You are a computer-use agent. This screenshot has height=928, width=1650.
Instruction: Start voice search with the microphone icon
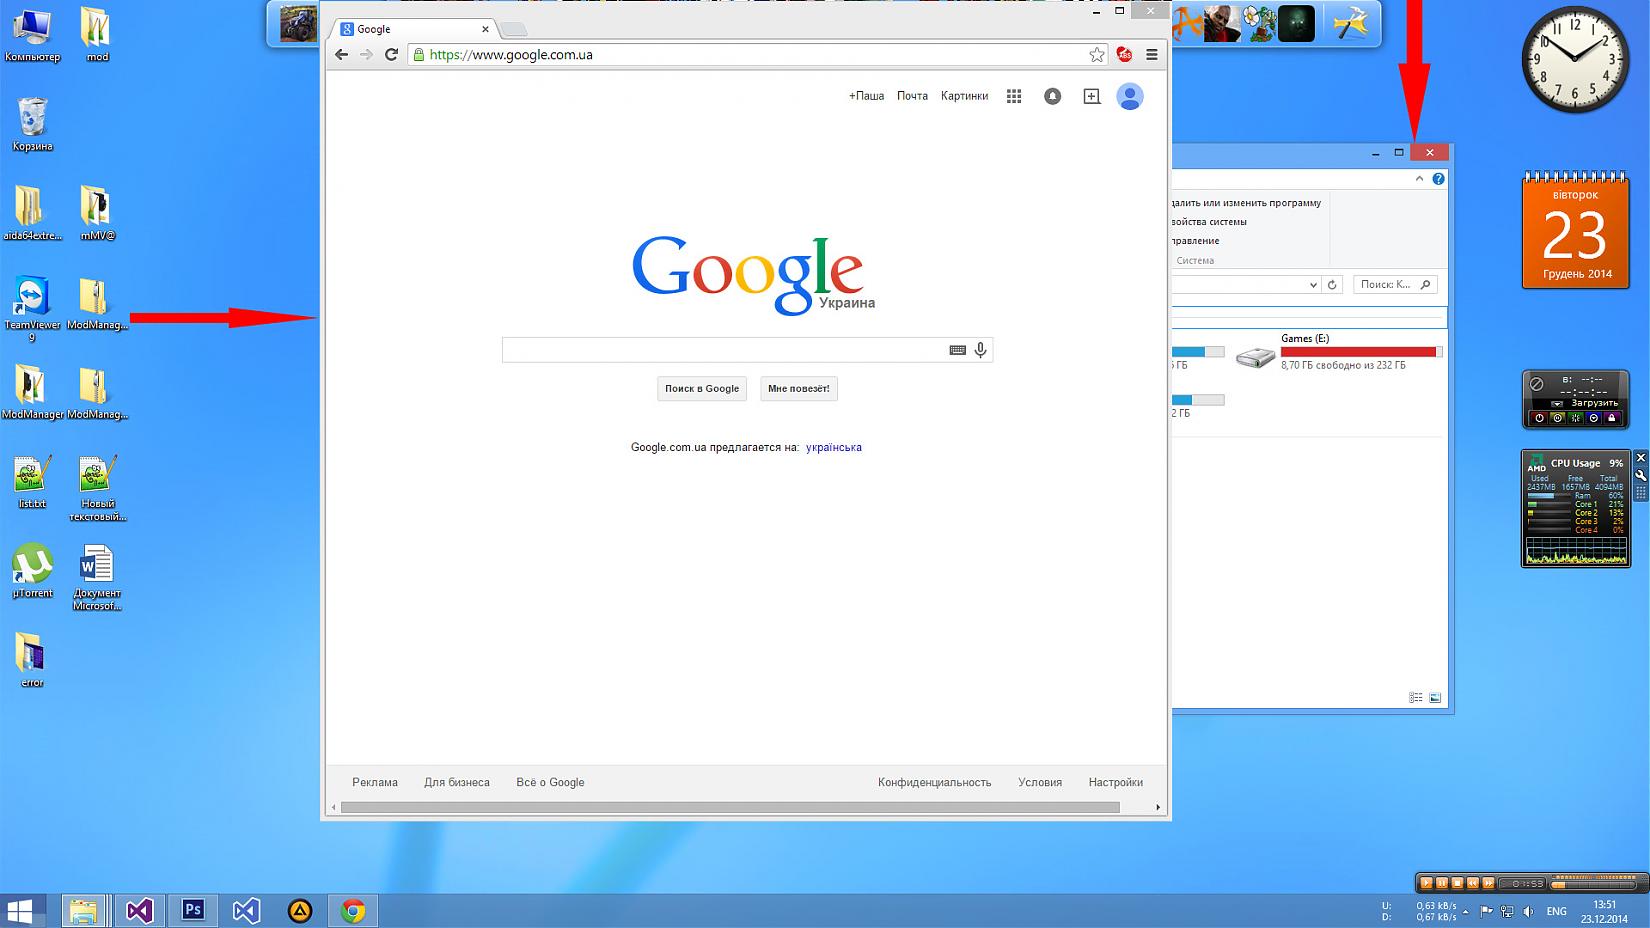pyautogui.click(x=981, y=350)
